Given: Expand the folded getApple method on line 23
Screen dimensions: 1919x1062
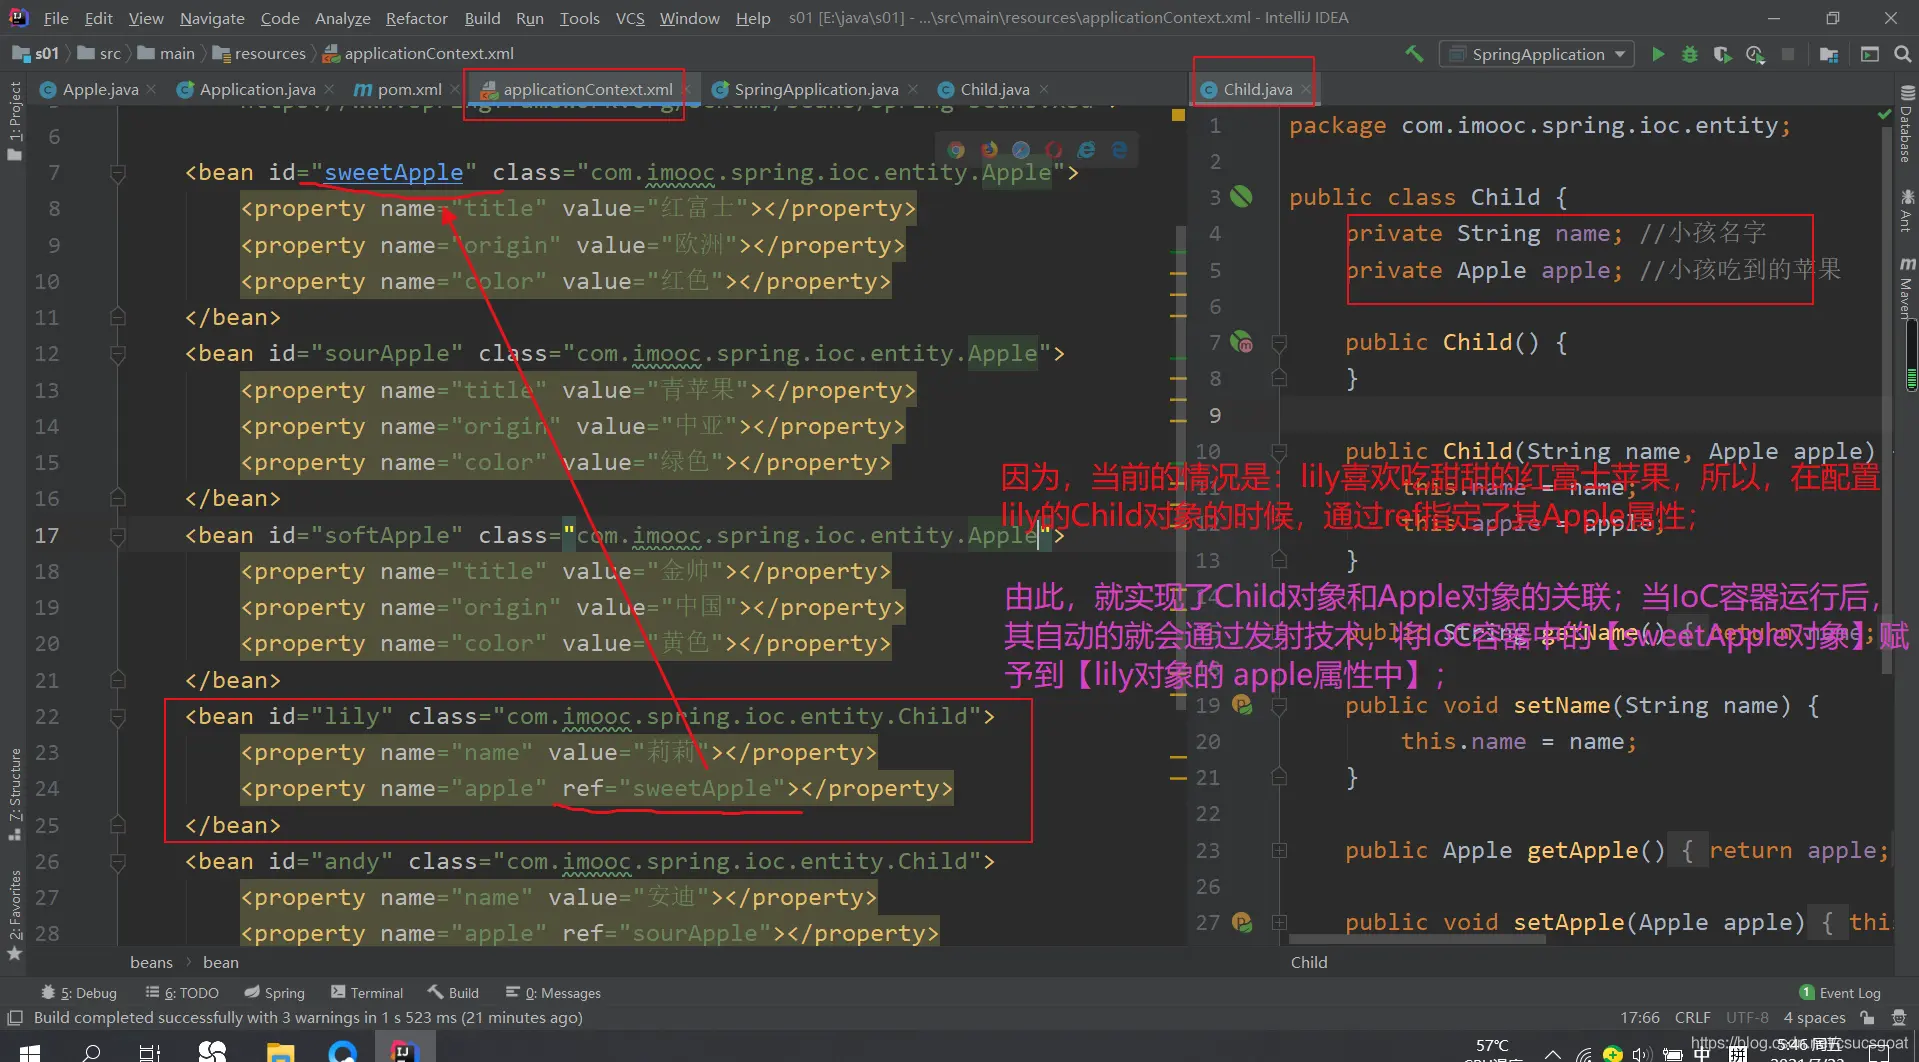Looking at the screenshot, I should (x=1279, y=851).
